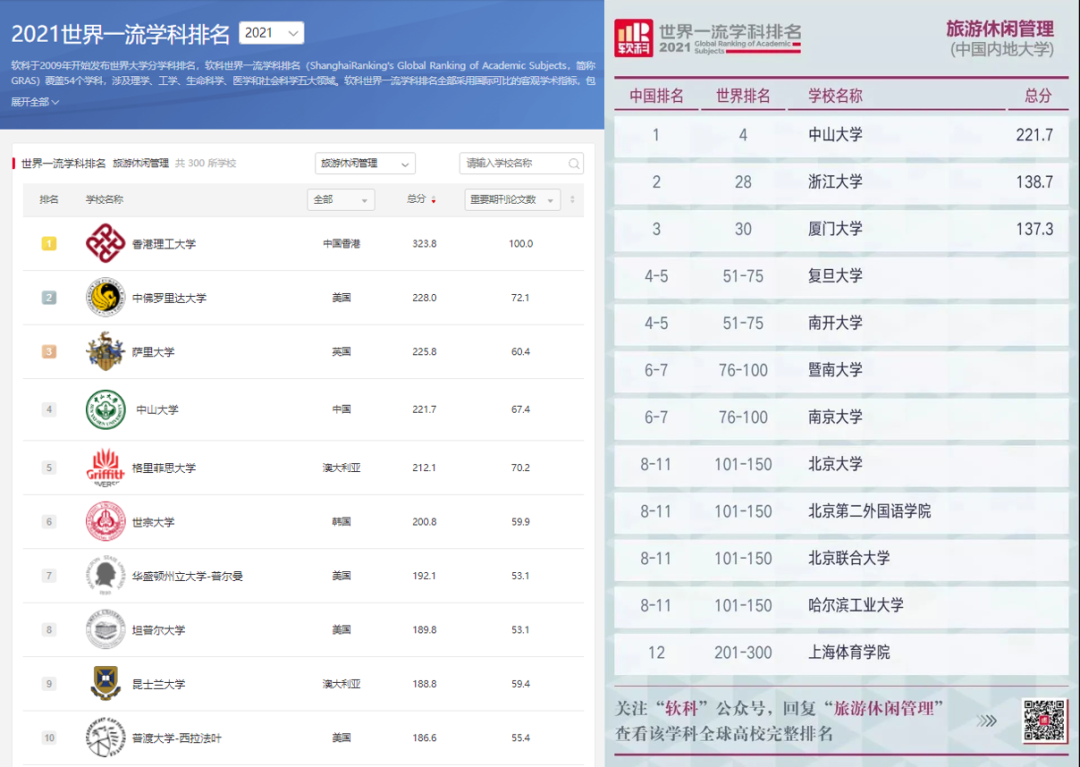The image size is (1080, 767).
Task: Select score 228.0 in 中佛罗里达大学 row
Action: pyautogui.click(x=424, y=298)
